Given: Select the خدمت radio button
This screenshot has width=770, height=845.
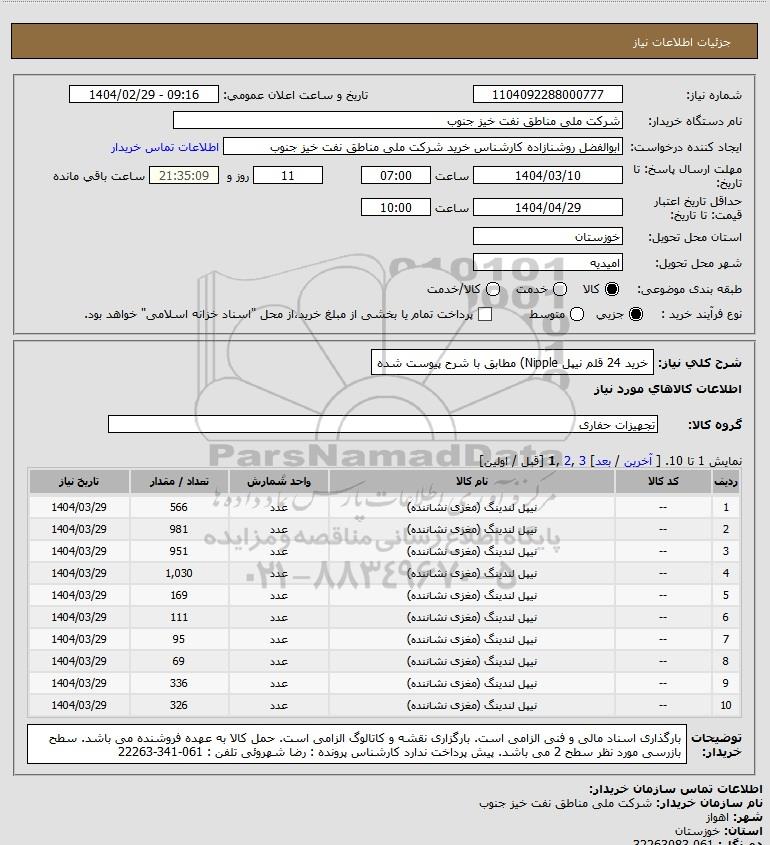Looking at the screenshot, I should (x=560, y=289).
